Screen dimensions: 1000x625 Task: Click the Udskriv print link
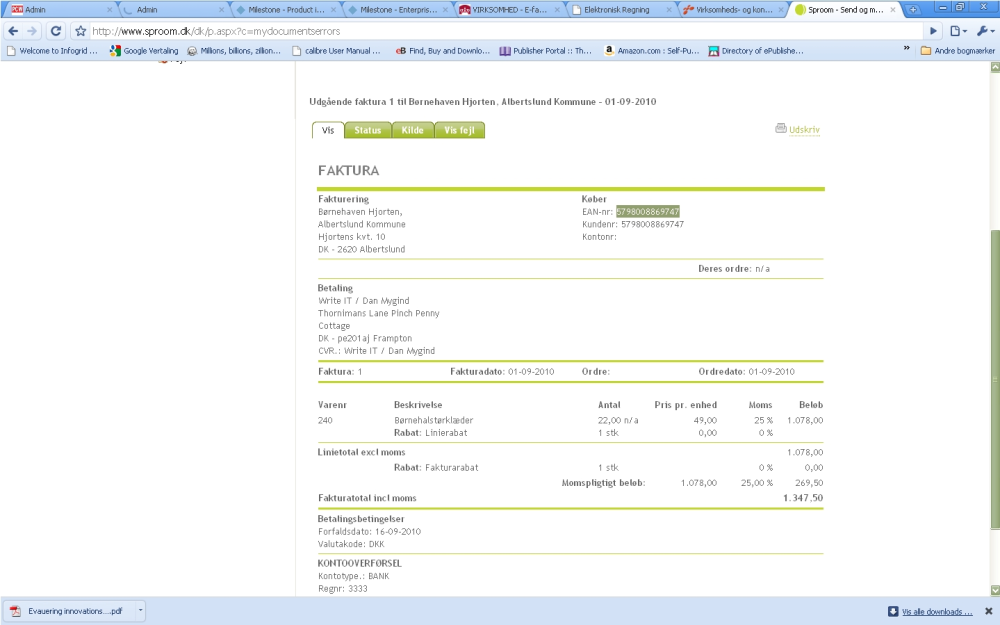(804, 129)
